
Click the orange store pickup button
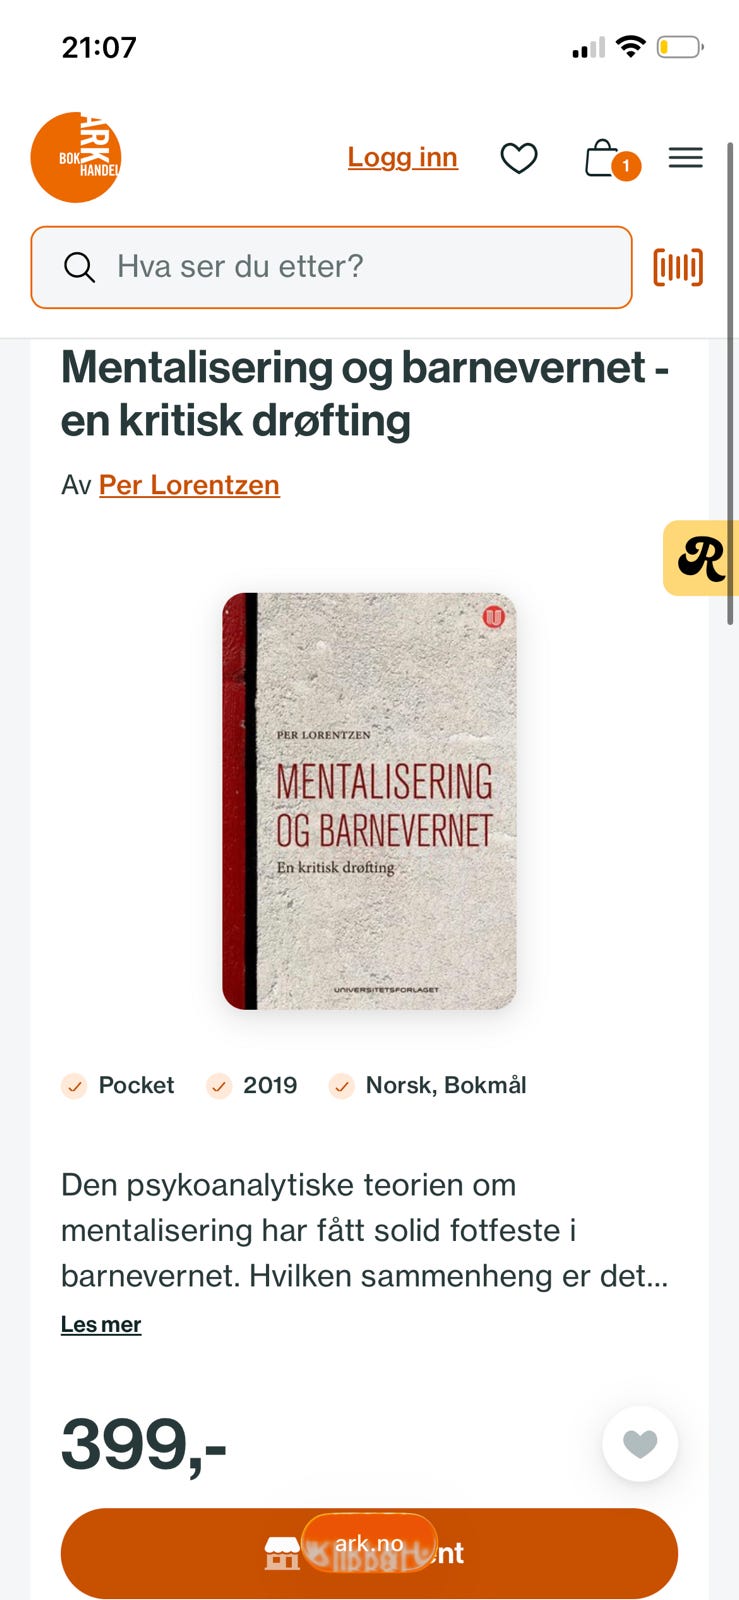tap(369, 1553)
